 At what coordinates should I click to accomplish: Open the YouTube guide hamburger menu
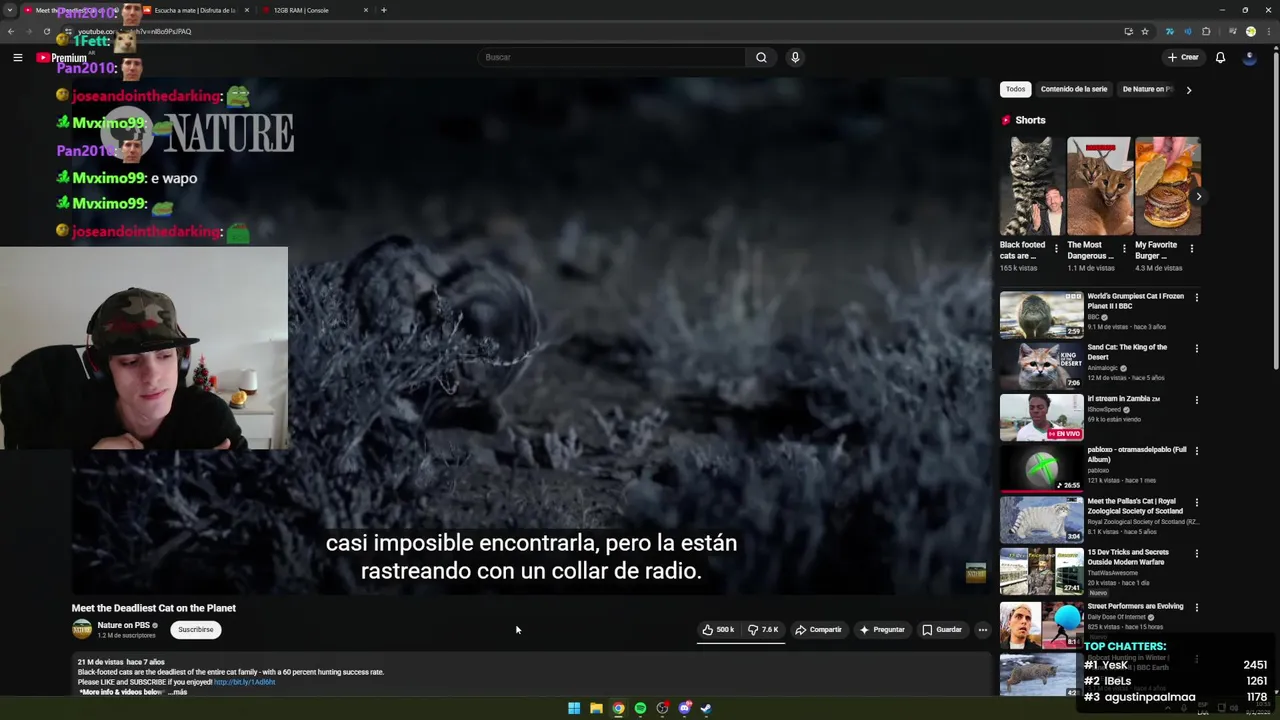click(x=17, y=58)
